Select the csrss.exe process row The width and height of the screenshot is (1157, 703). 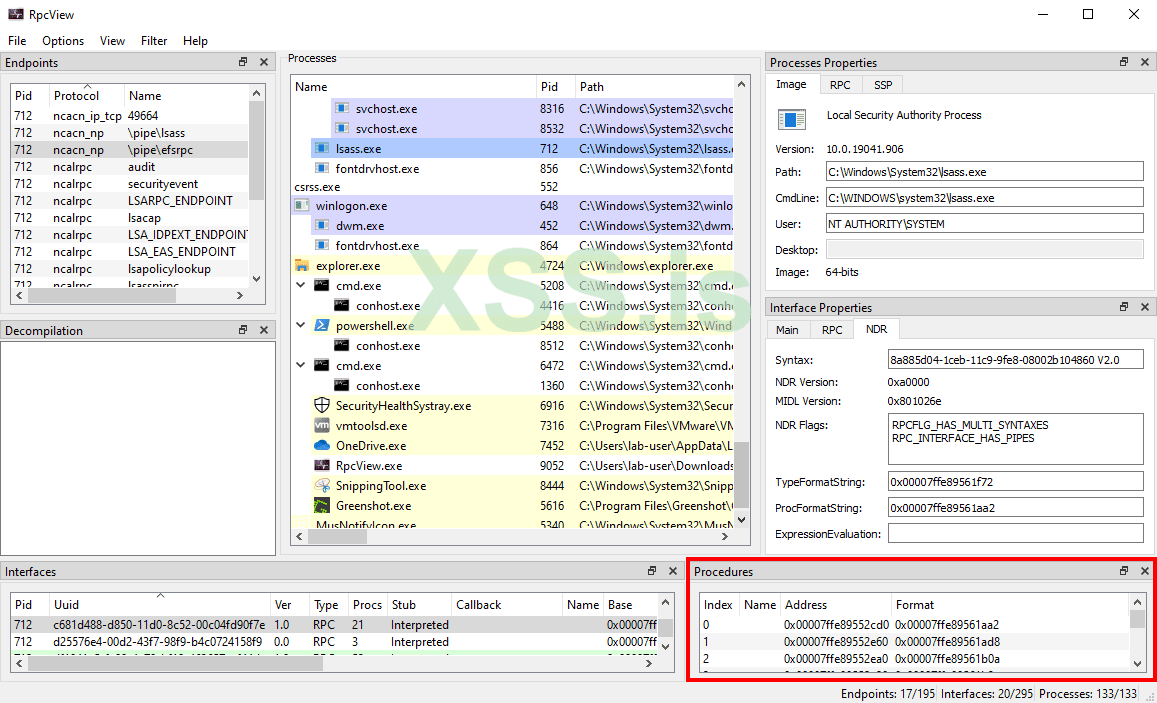click(512, 187)
